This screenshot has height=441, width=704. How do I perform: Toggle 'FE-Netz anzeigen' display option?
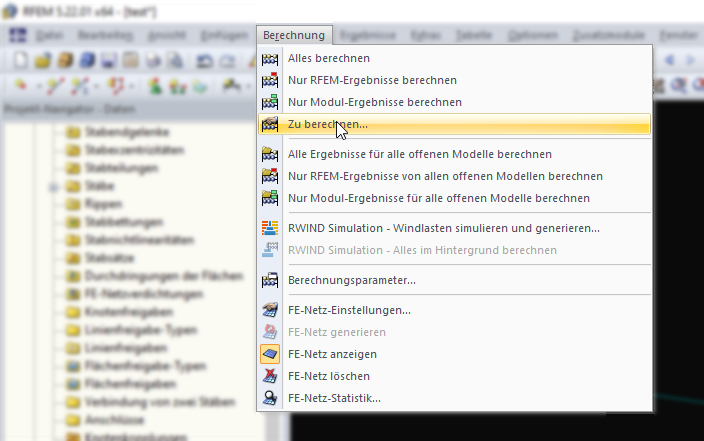coord(454,354)
